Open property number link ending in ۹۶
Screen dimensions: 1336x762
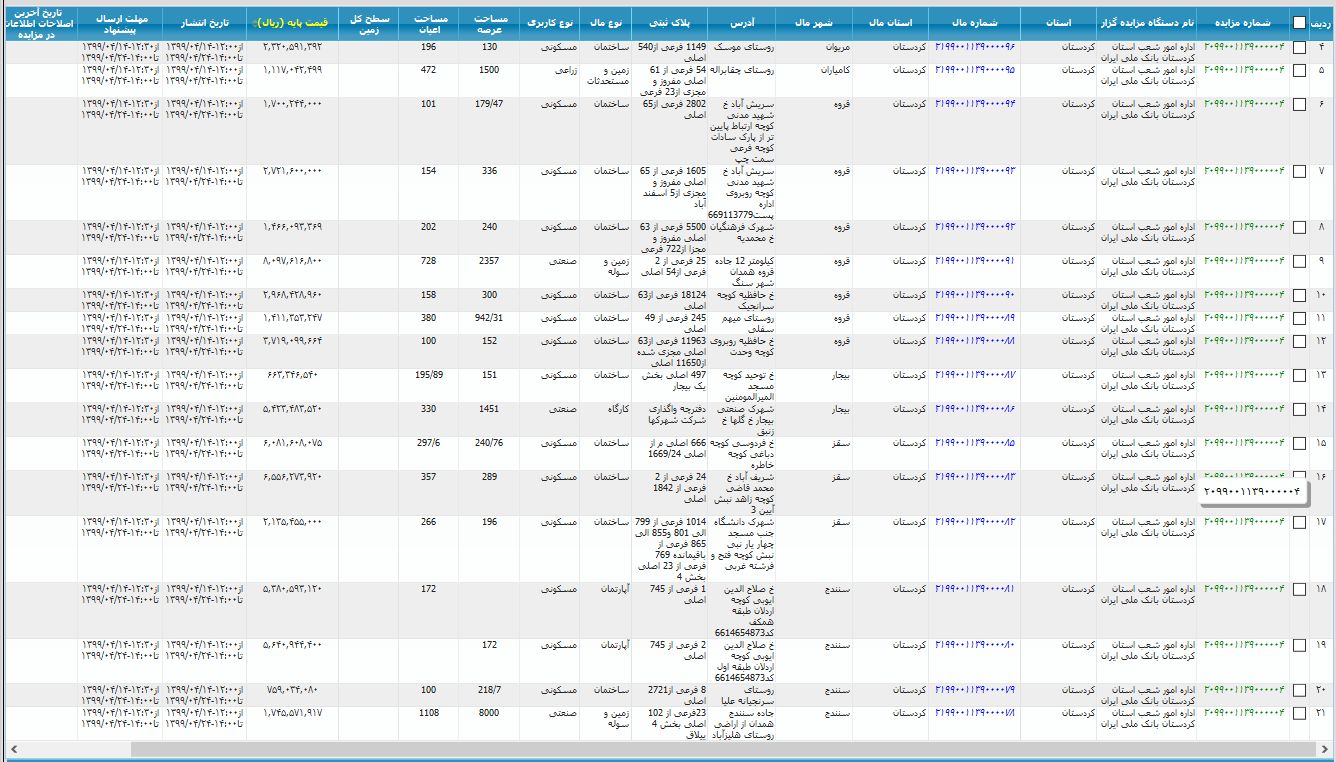(x=975, y=47)
